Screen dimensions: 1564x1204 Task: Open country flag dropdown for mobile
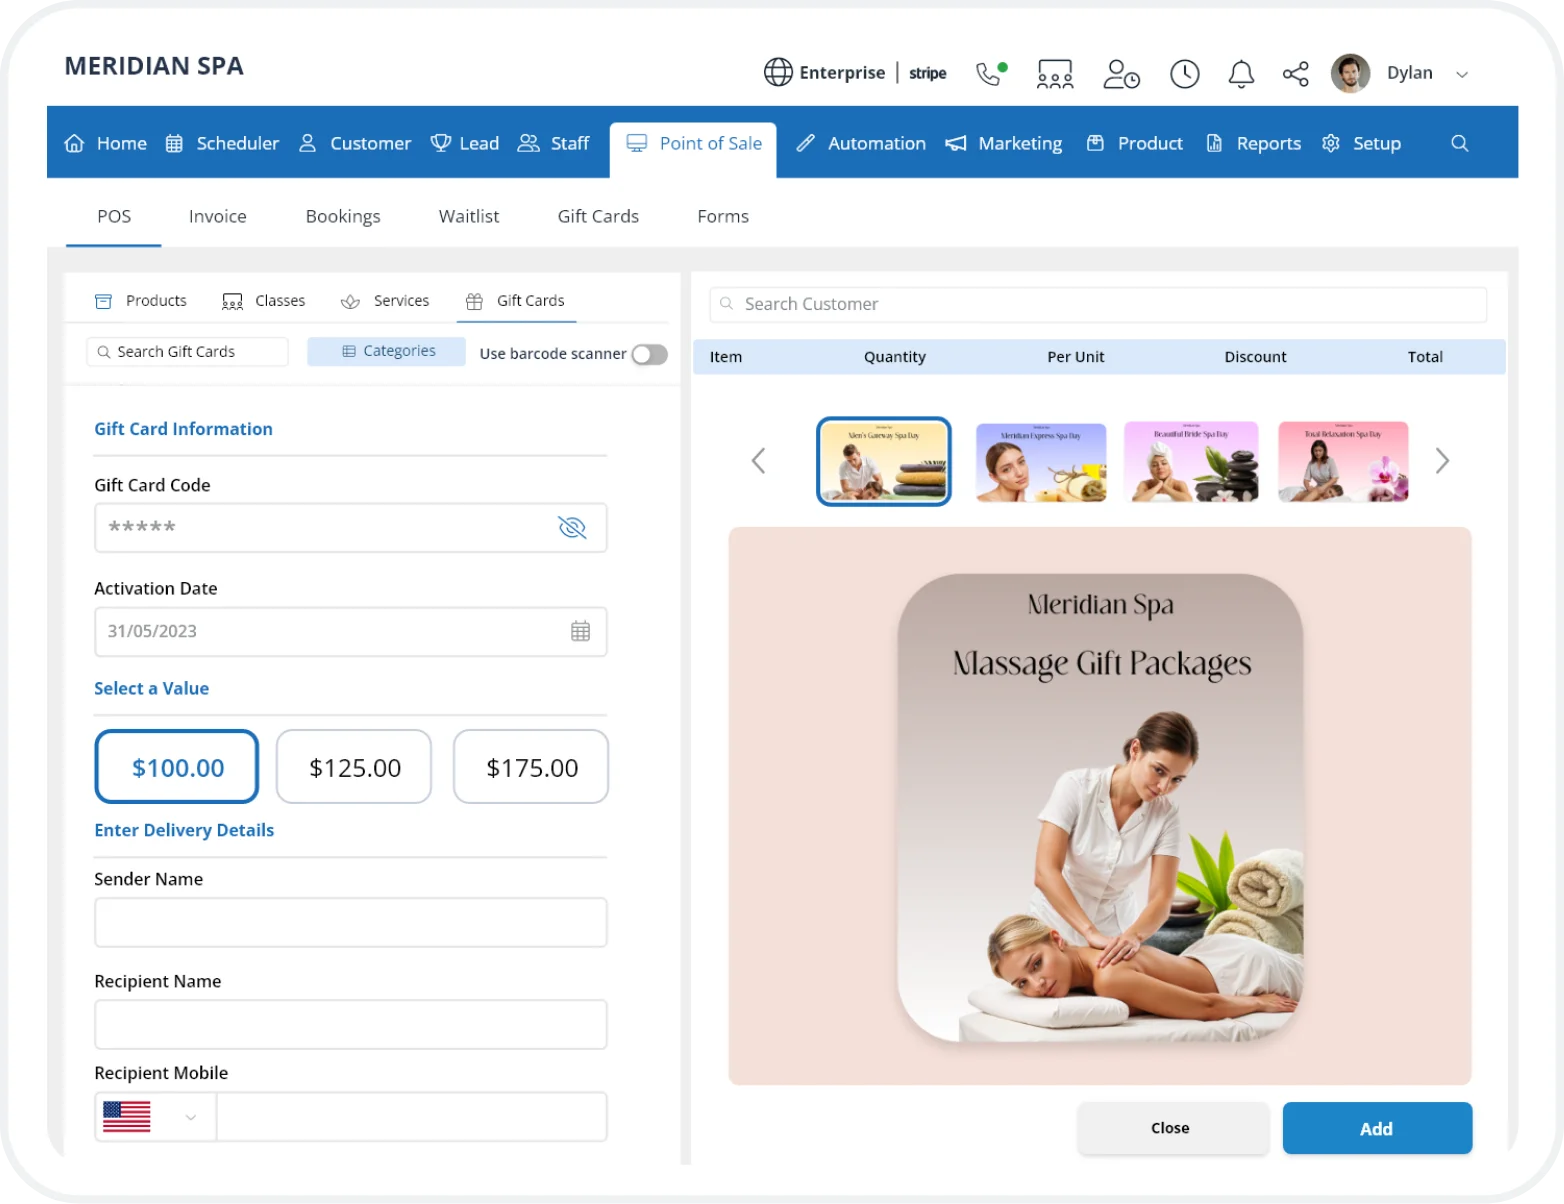[155, 1117]
